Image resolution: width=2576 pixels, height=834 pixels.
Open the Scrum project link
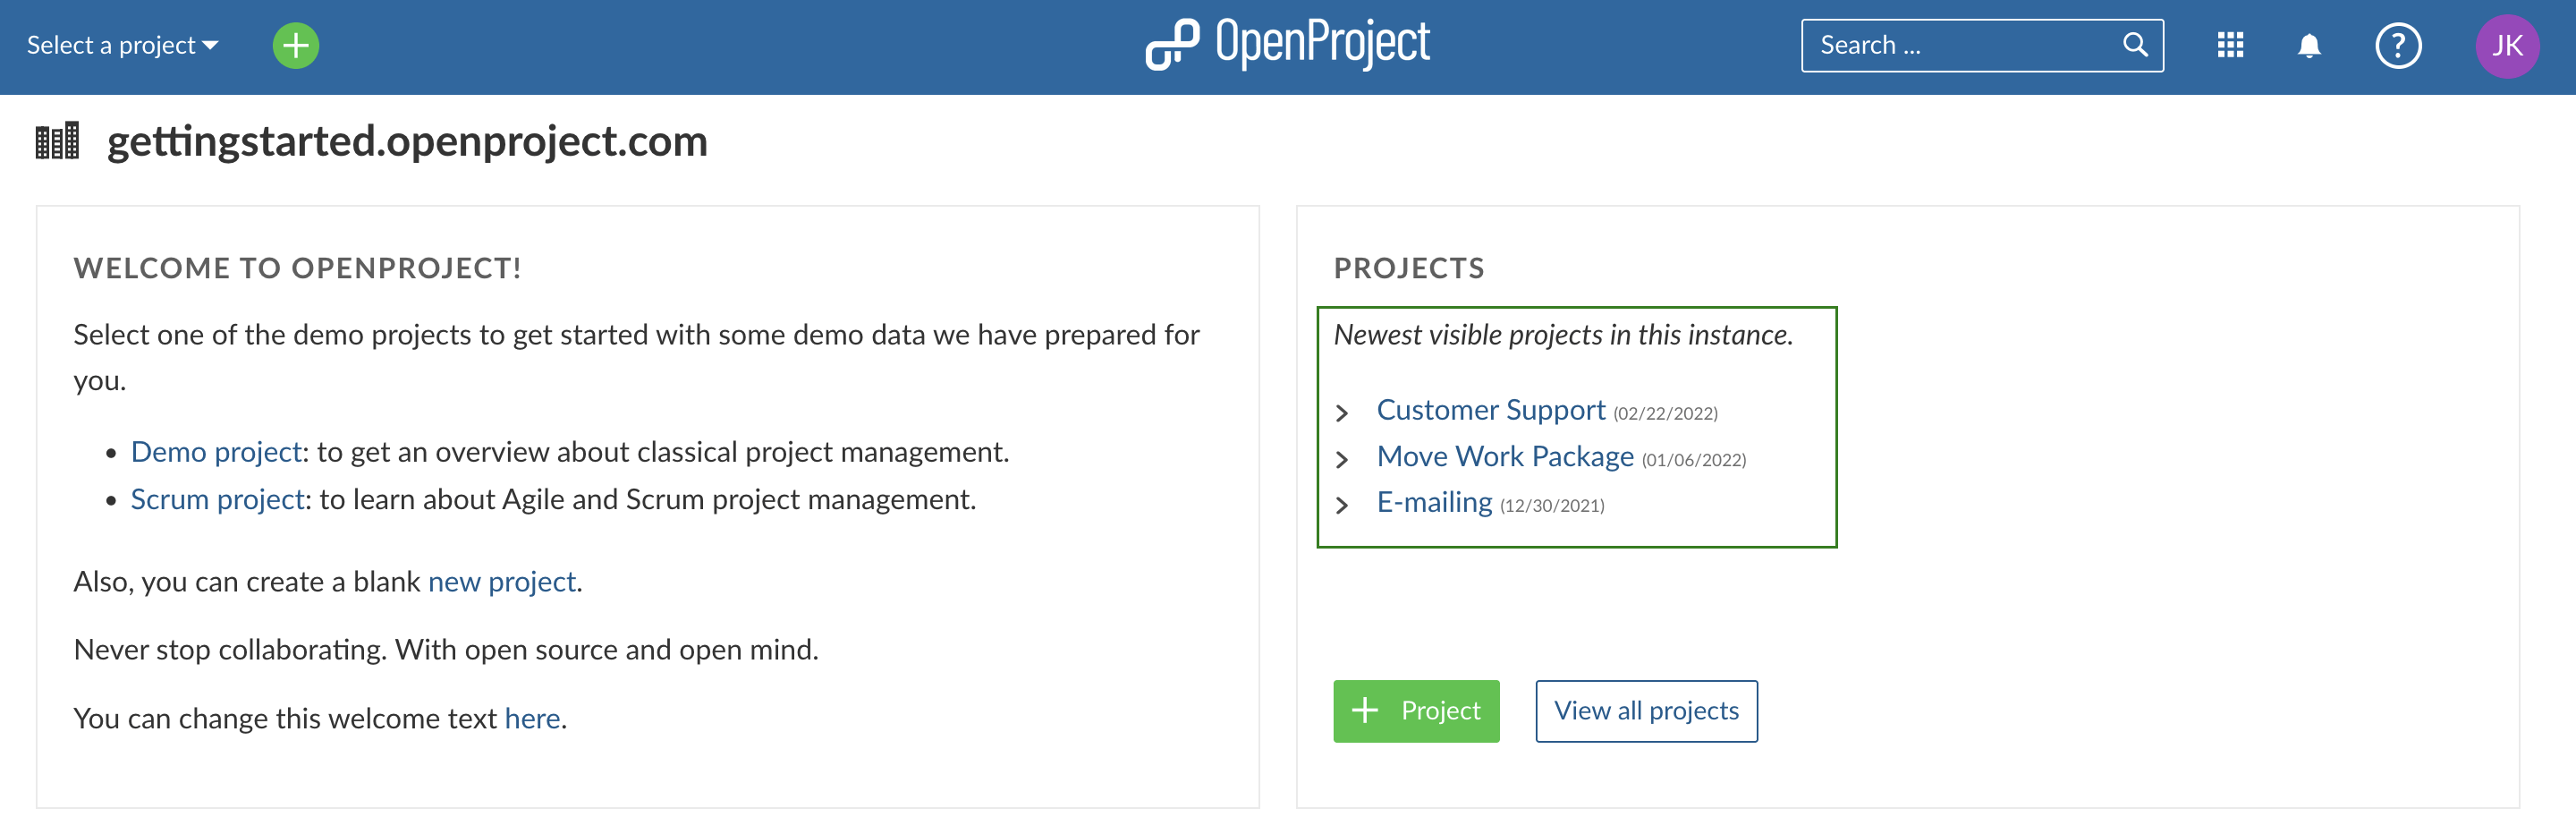coord(217,499)
